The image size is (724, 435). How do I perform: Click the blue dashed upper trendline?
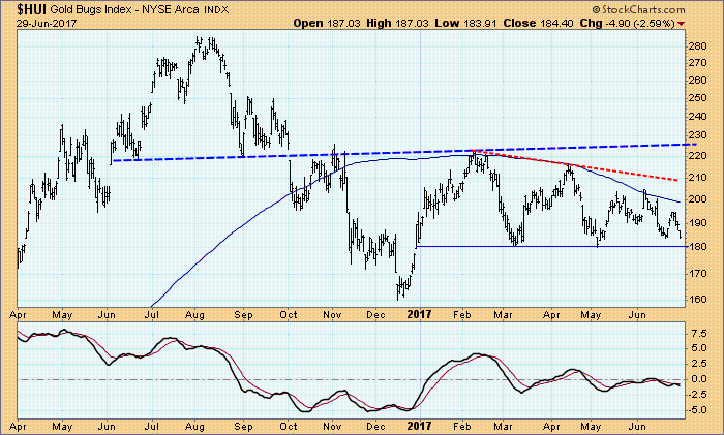(x=400, y=154)
